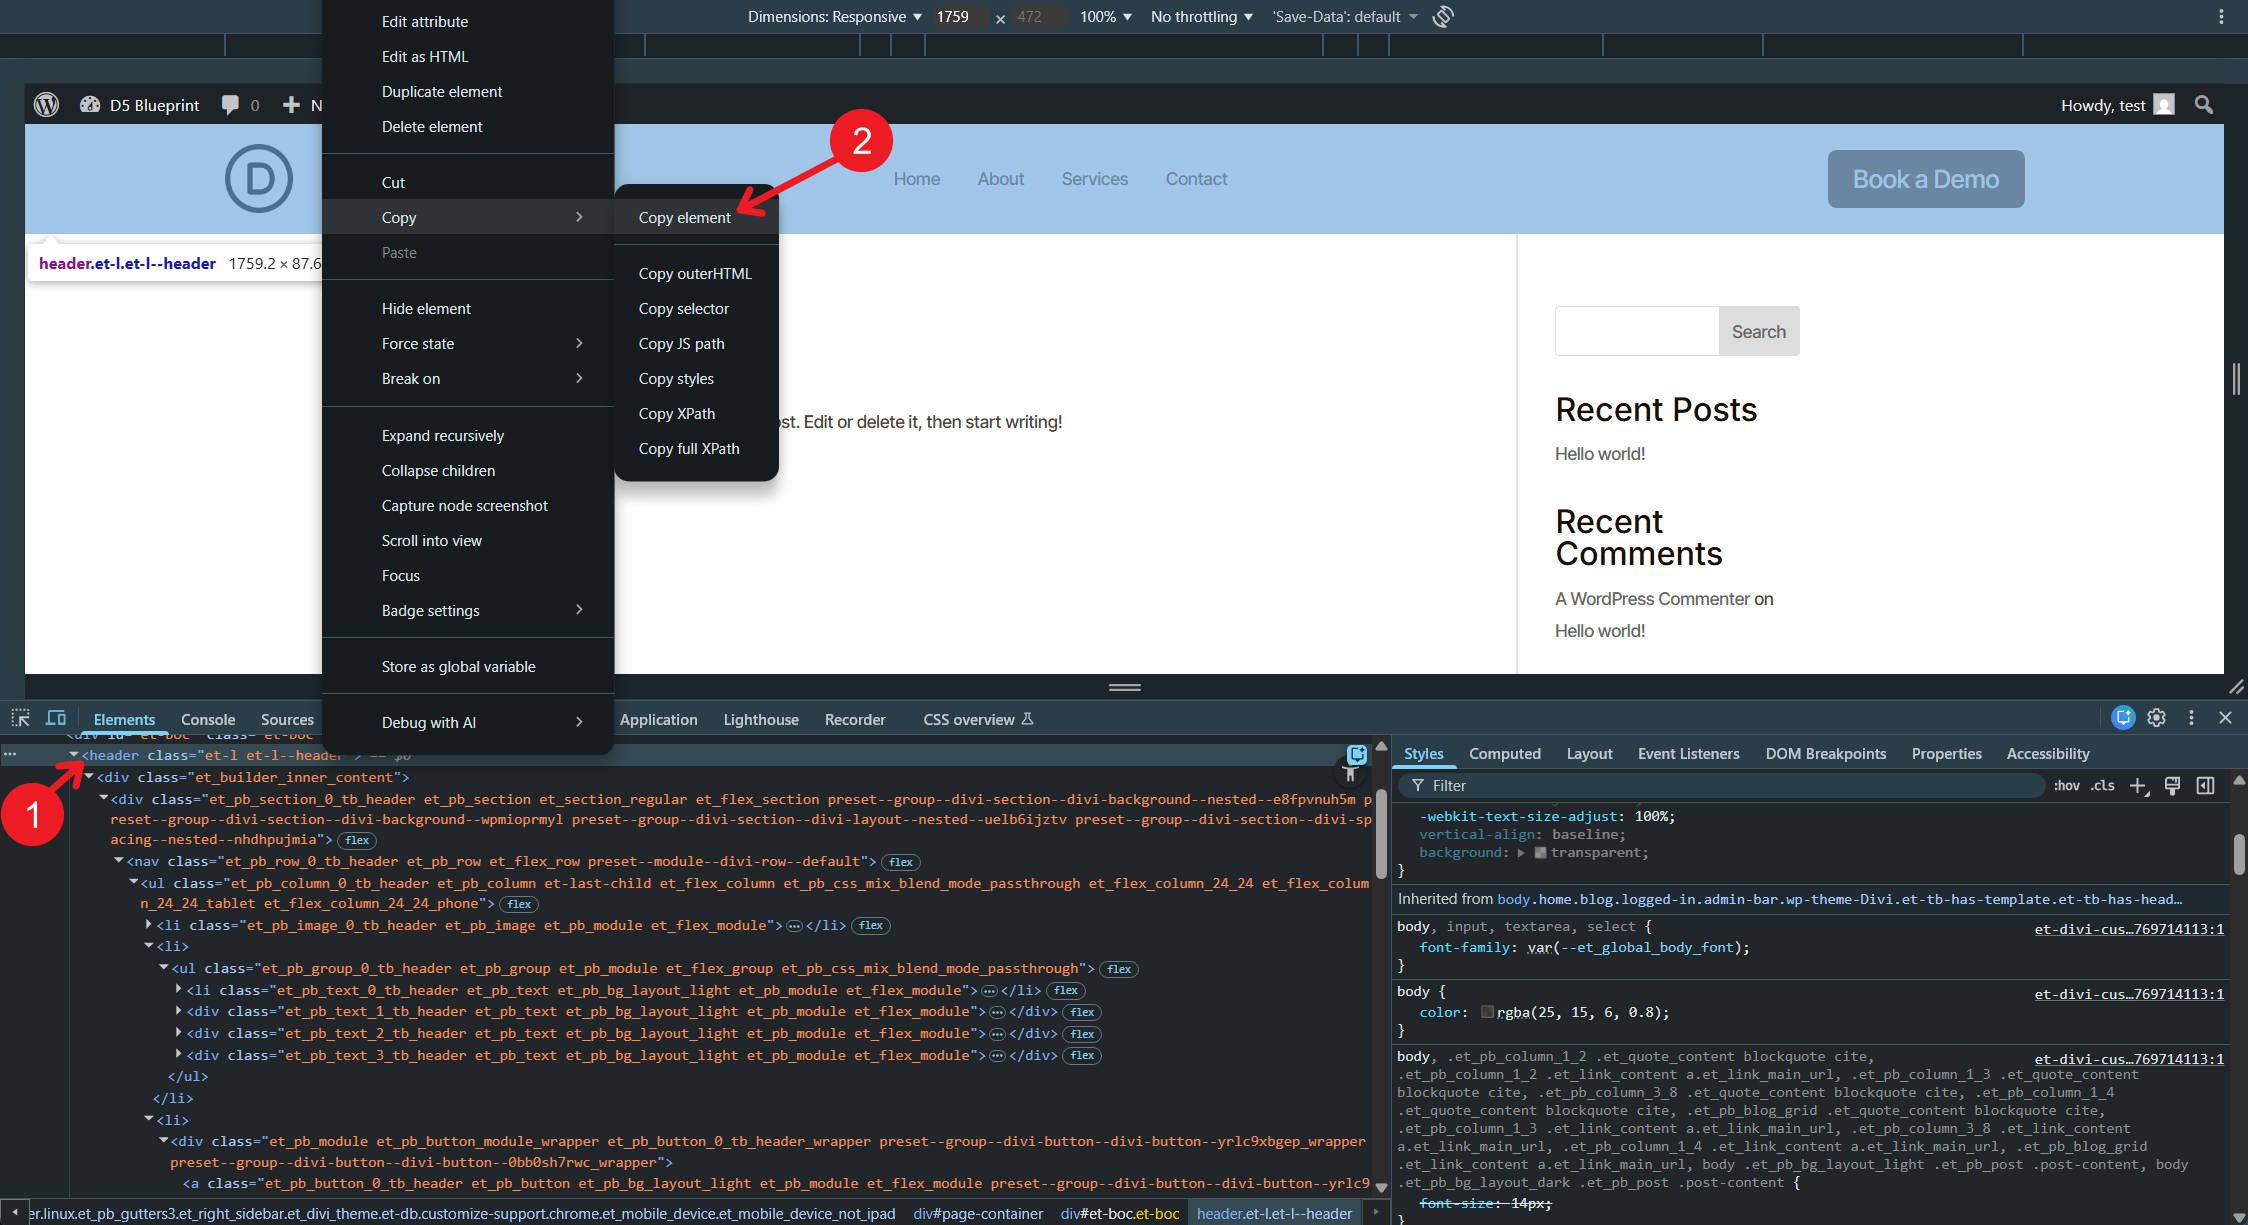The image size is (2248, 1225).
Task: Click the CSS overview flask icon
Action: coord(1028,719)
